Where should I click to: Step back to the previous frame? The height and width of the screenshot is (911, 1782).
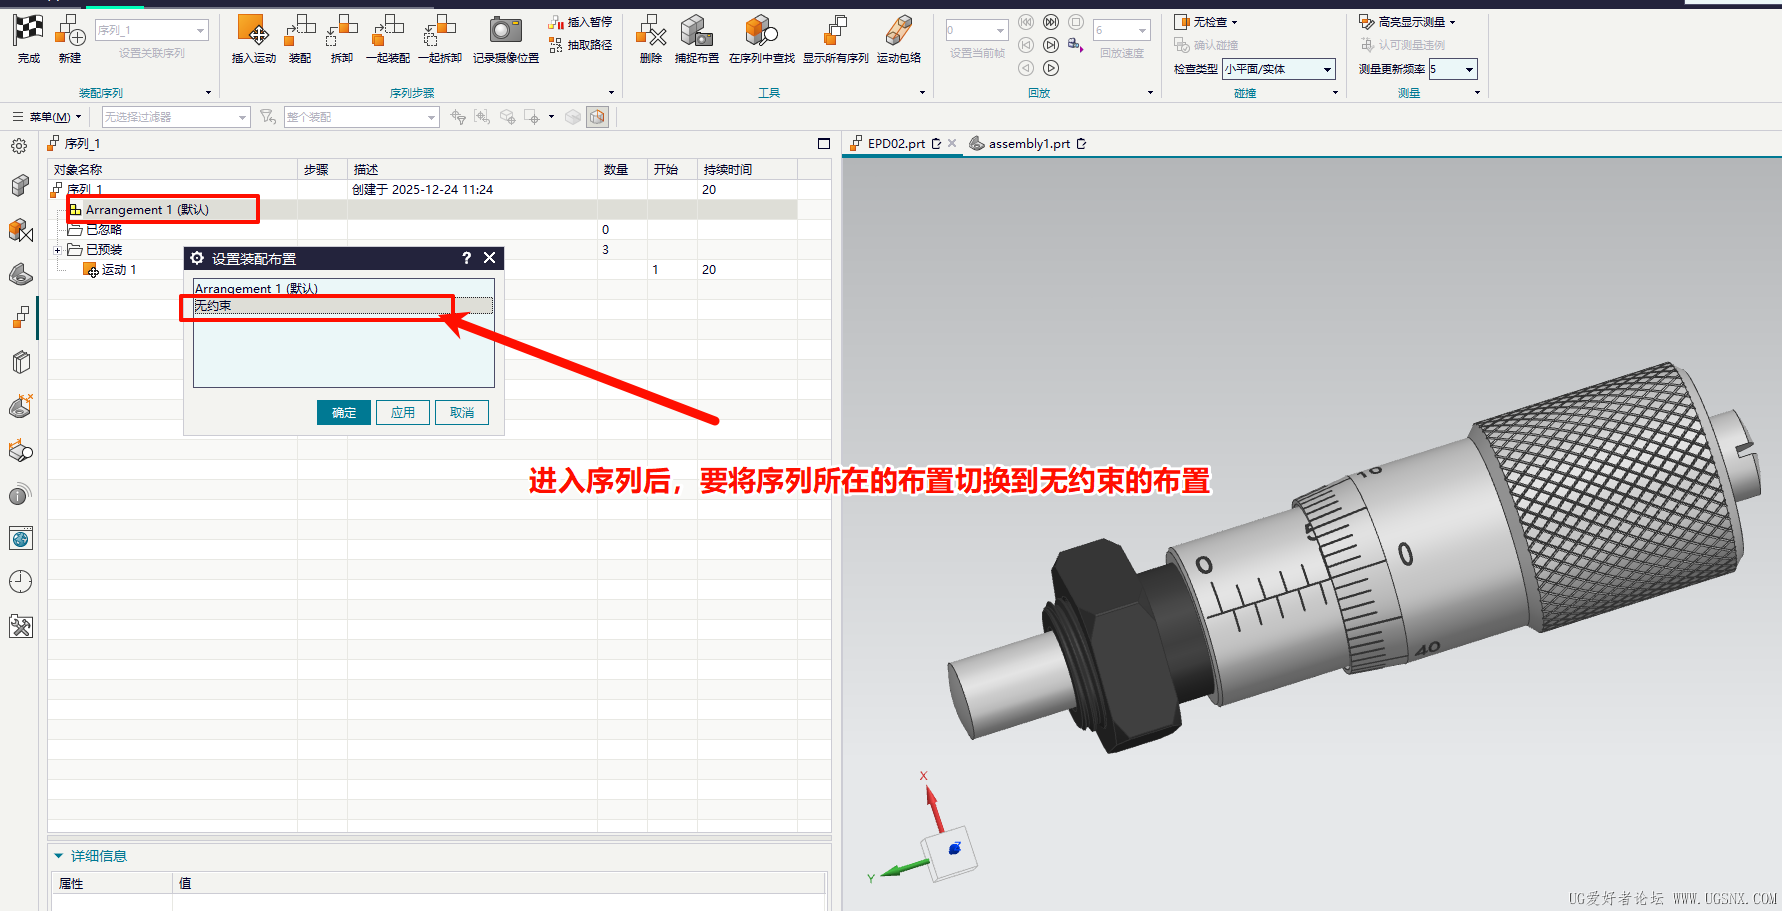[1026, 45]
